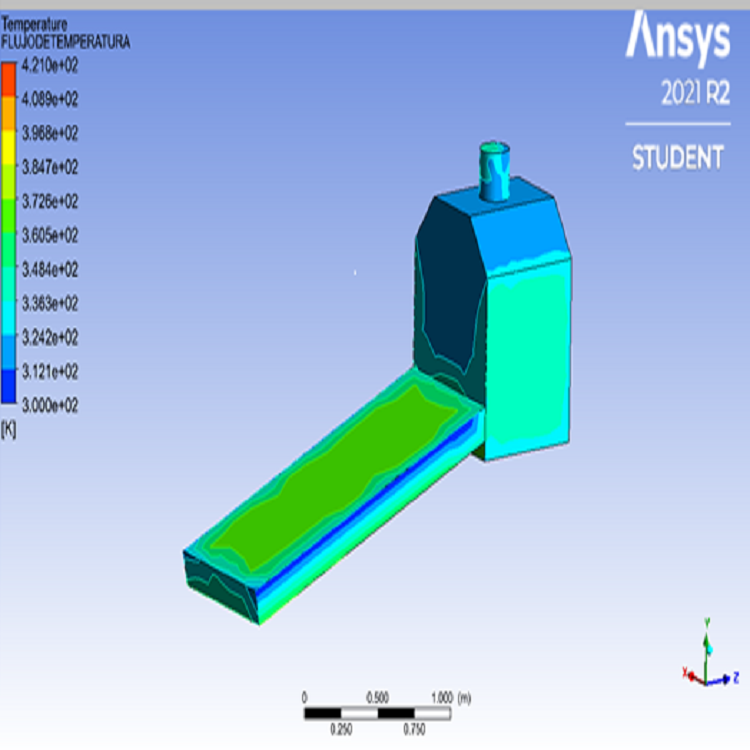
Task: Click the Ansys logo watermark
Action: (677, 37)
